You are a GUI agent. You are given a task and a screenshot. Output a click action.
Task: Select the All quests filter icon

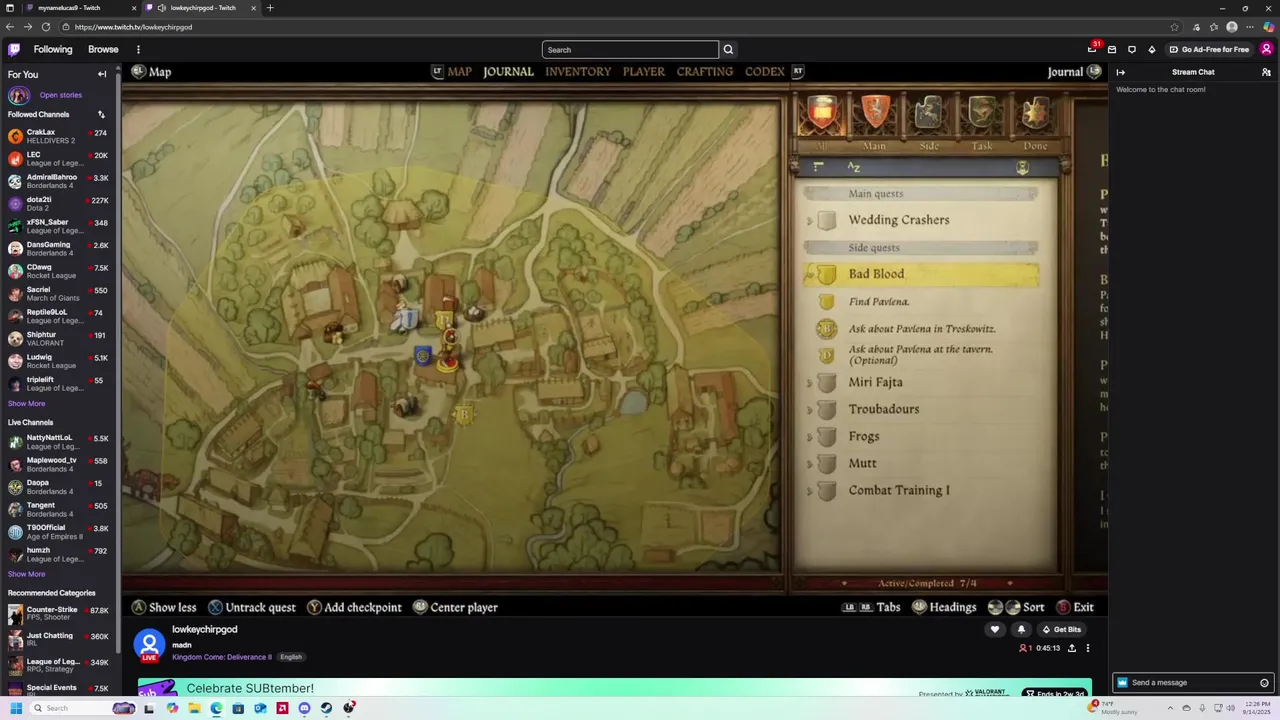[821, 114]
